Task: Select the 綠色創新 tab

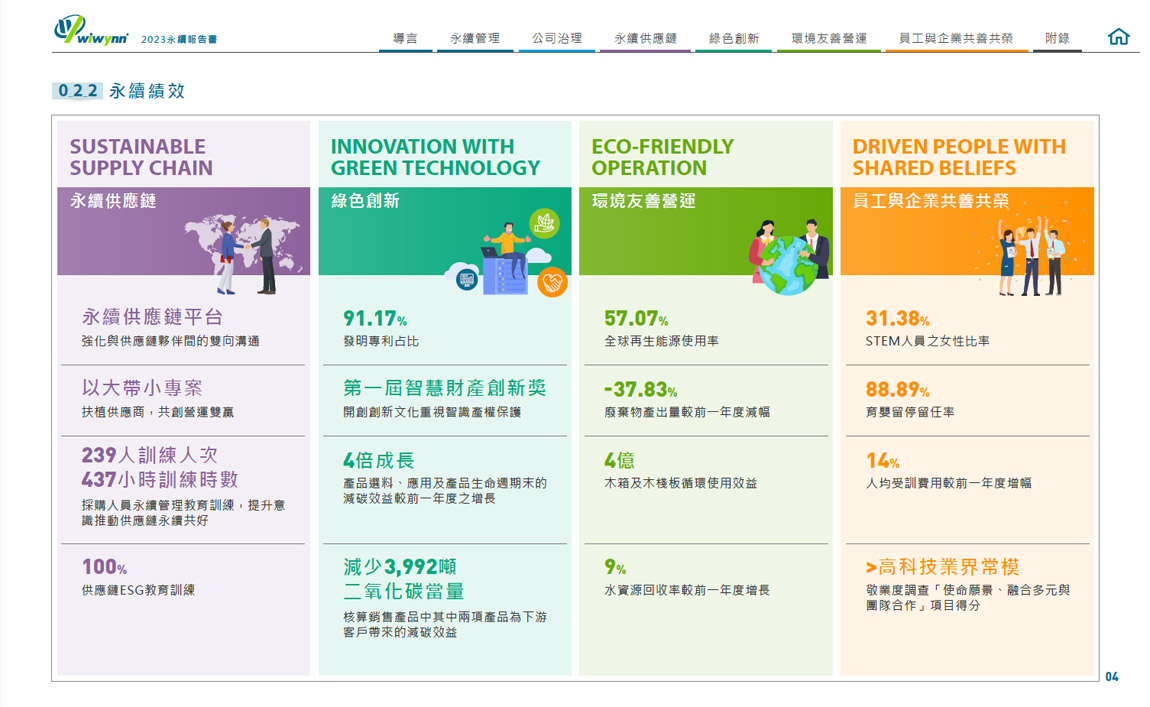Action: coord(733,38)
